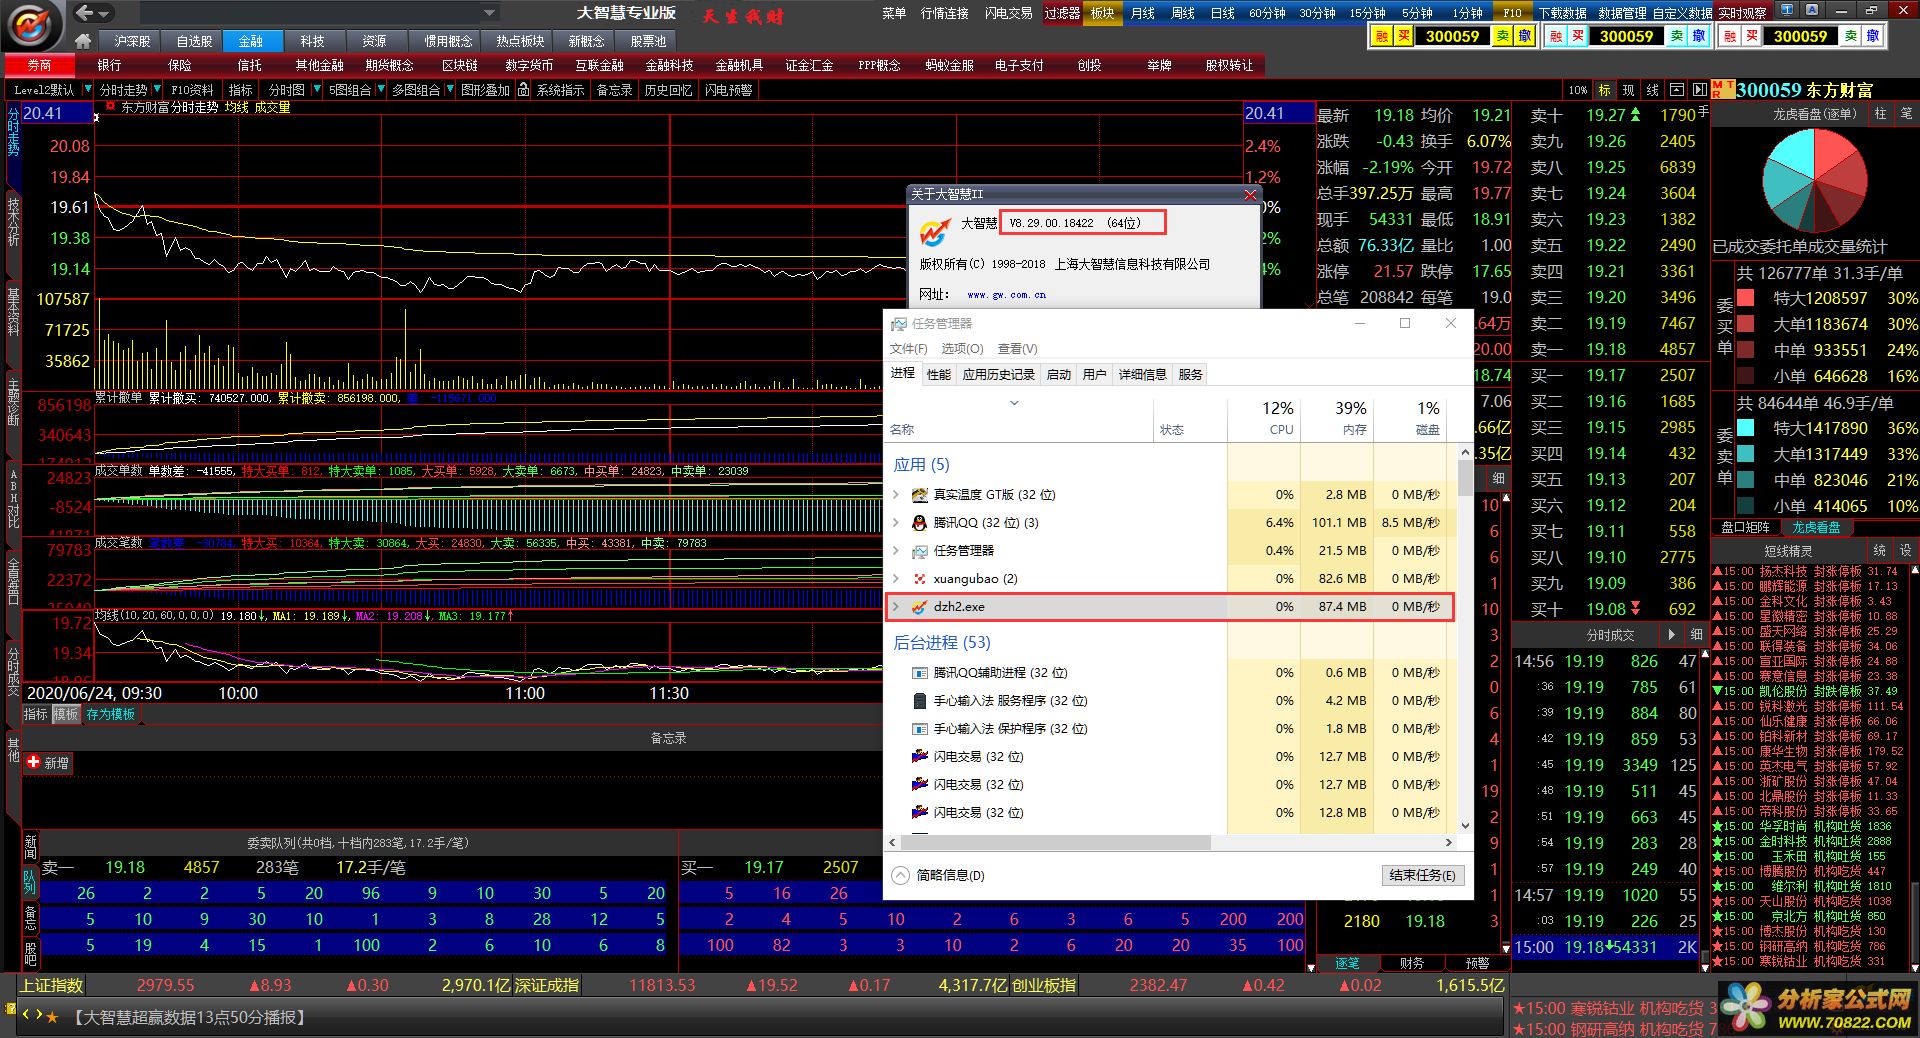Click the 设 settings button next to 短线精灵
The width and height of the screenshot is (1920, 1038).
click(1905, 551)
